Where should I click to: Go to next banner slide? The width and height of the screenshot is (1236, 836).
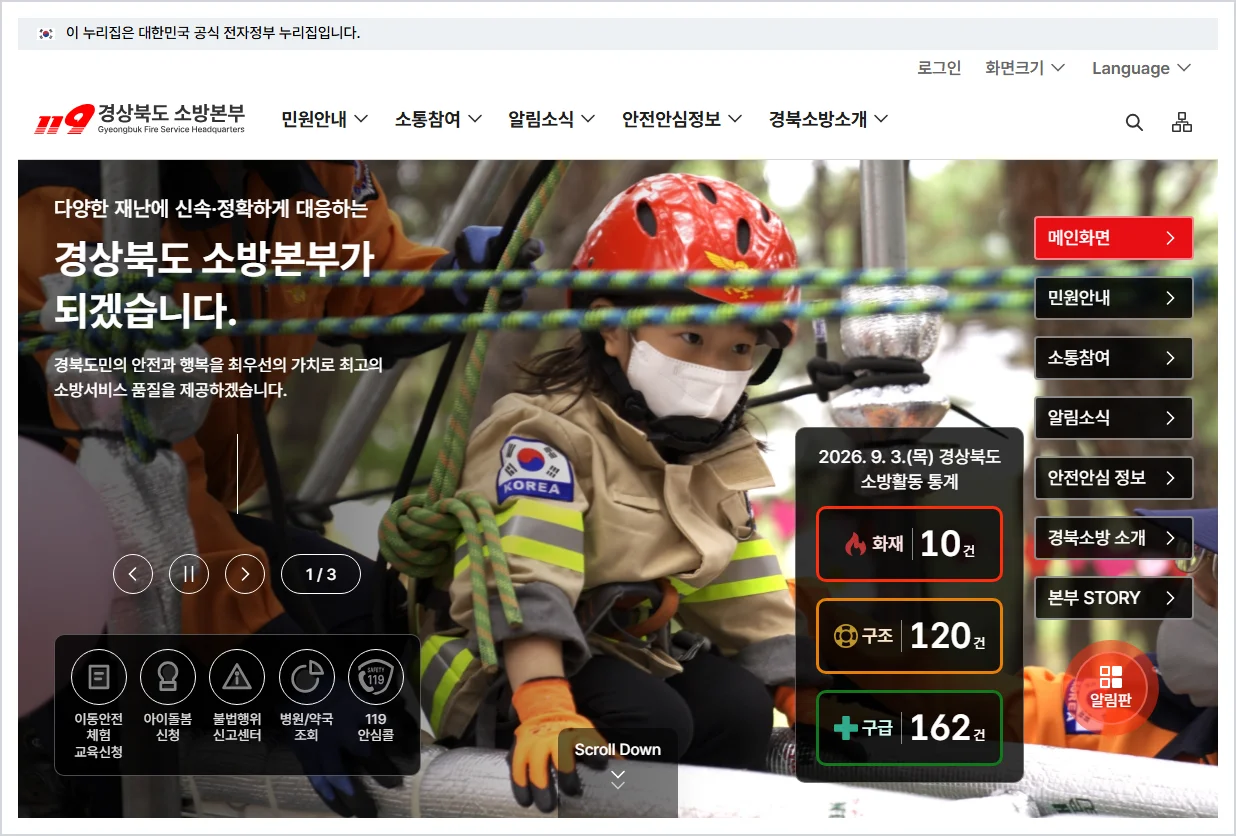click(x=245, y=574)
